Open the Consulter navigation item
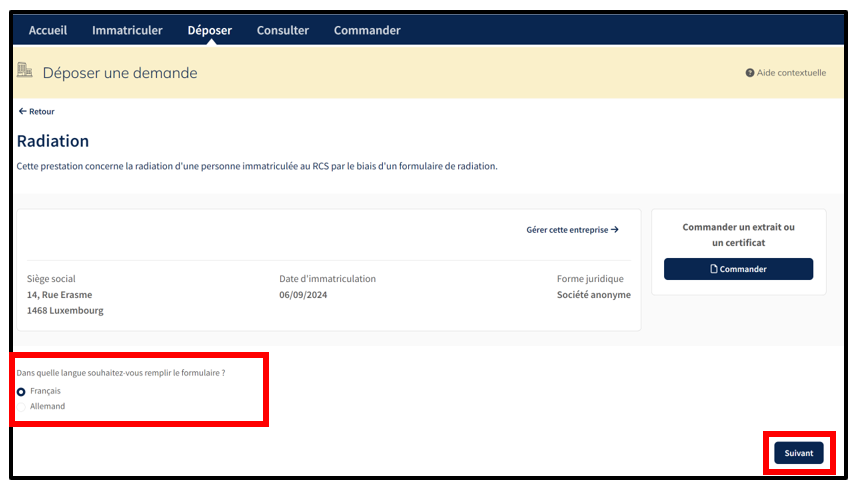 tap(283, 30)
